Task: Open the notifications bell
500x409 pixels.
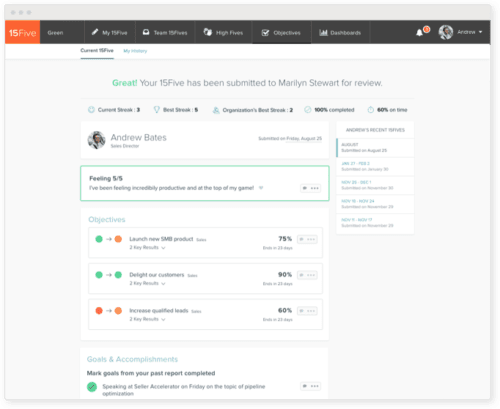Action: click(419, 33)
